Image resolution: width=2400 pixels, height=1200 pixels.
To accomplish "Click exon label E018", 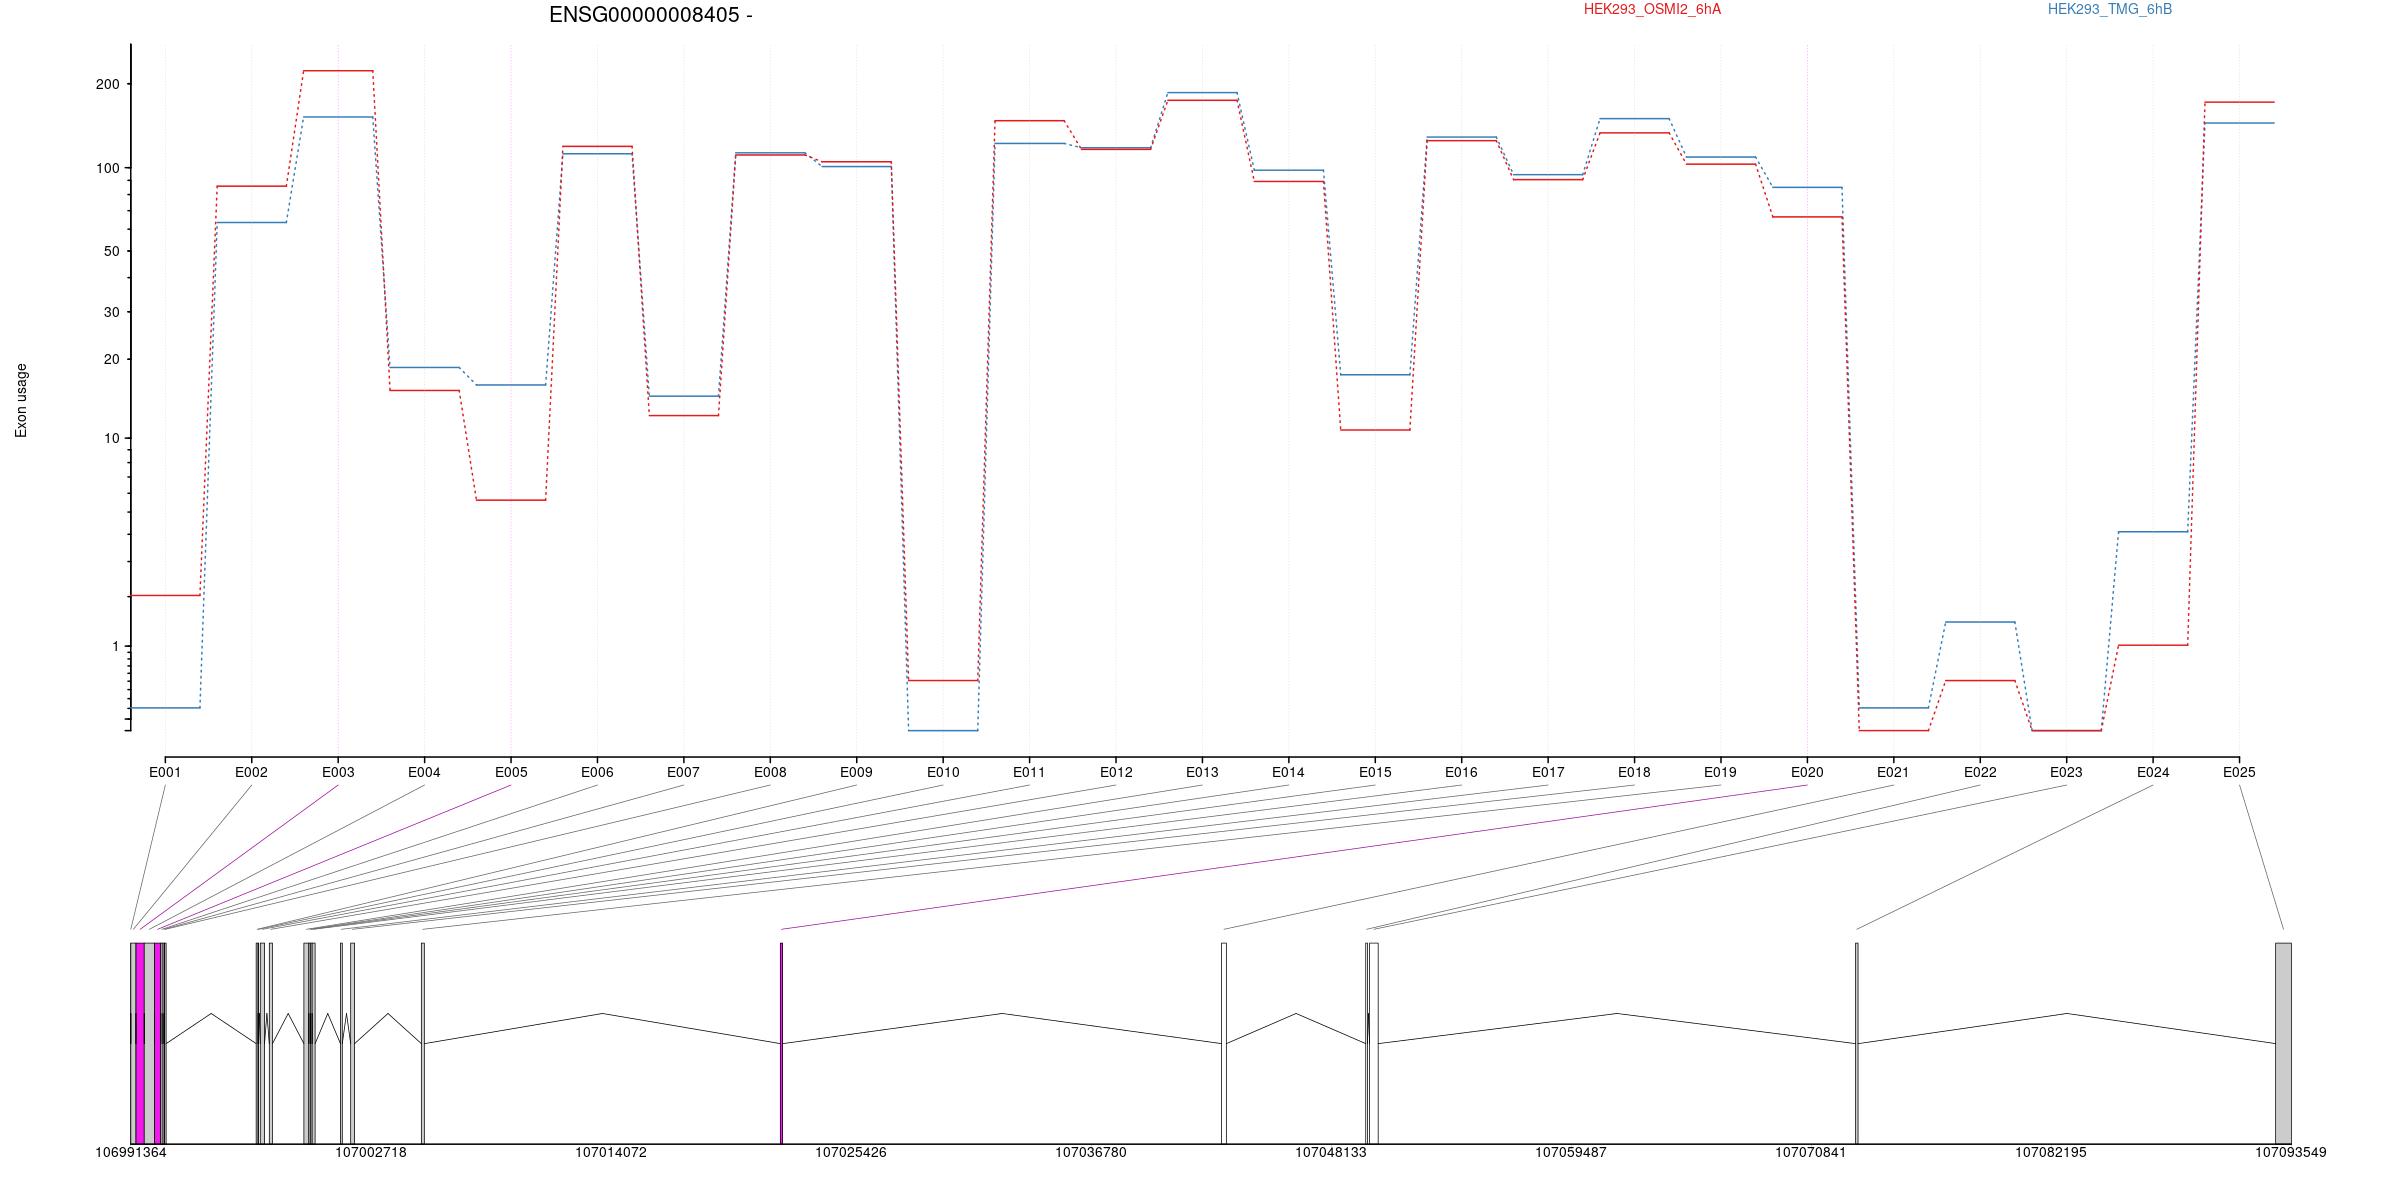I will tap(1634, 772).
